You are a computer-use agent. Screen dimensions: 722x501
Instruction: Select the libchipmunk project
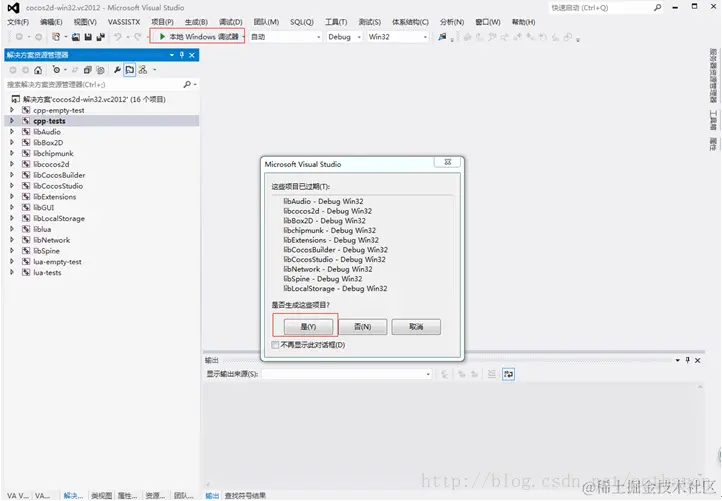click(x=53, y=153)
